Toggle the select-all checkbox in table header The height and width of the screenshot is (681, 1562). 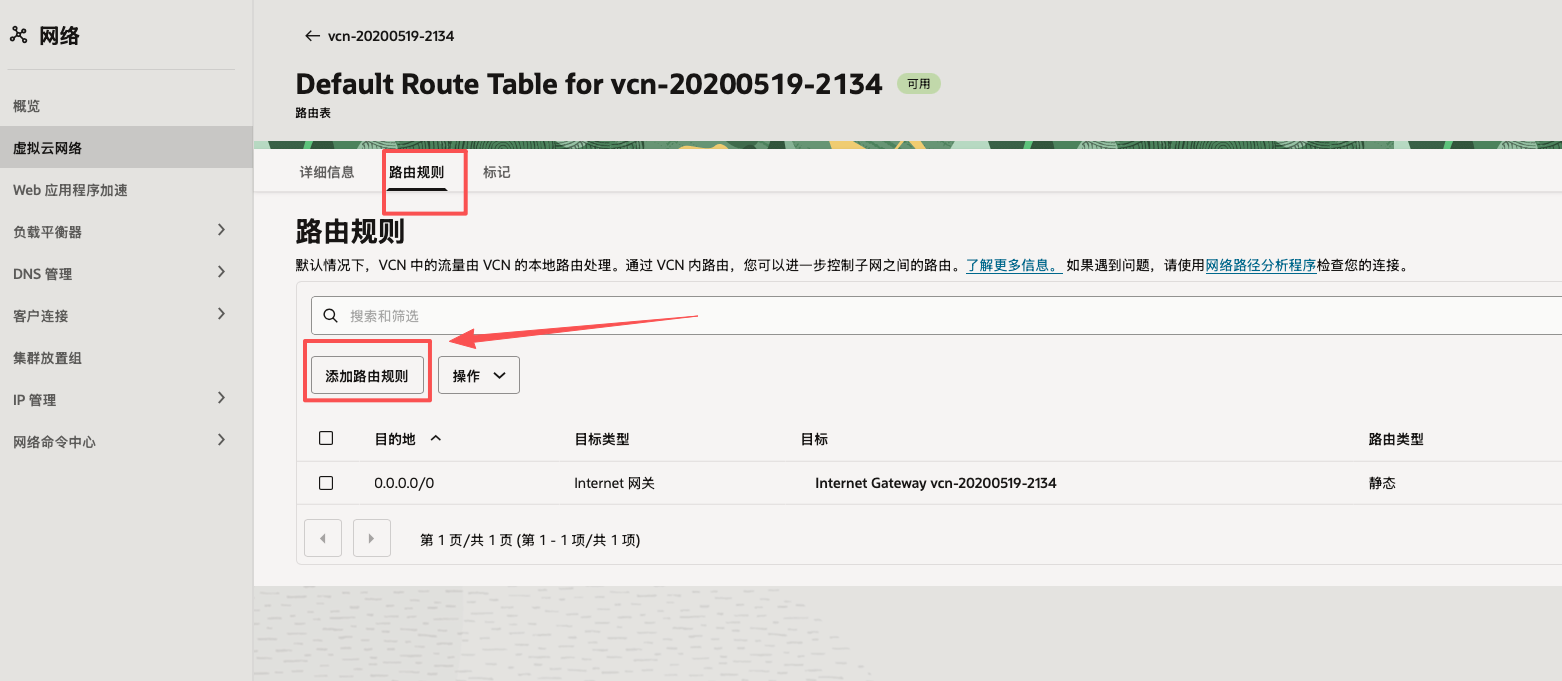325,439
